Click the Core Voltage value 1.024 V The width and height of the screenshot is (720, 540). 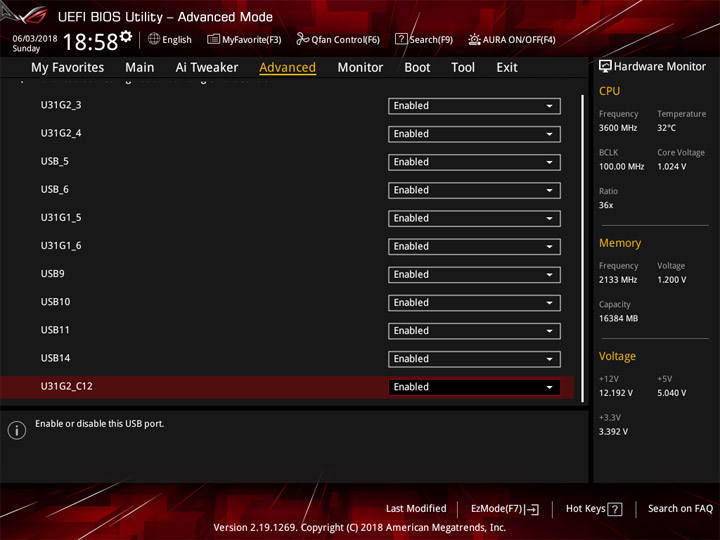671,167
